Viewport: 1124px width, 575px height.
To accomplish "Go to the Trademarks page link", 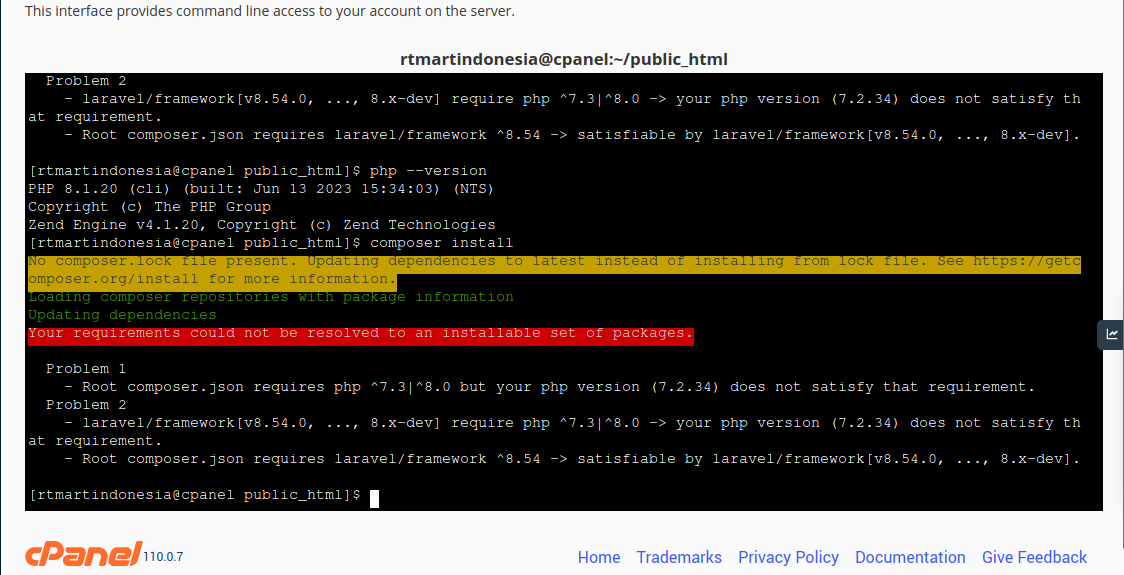I will tap(679, 557).
